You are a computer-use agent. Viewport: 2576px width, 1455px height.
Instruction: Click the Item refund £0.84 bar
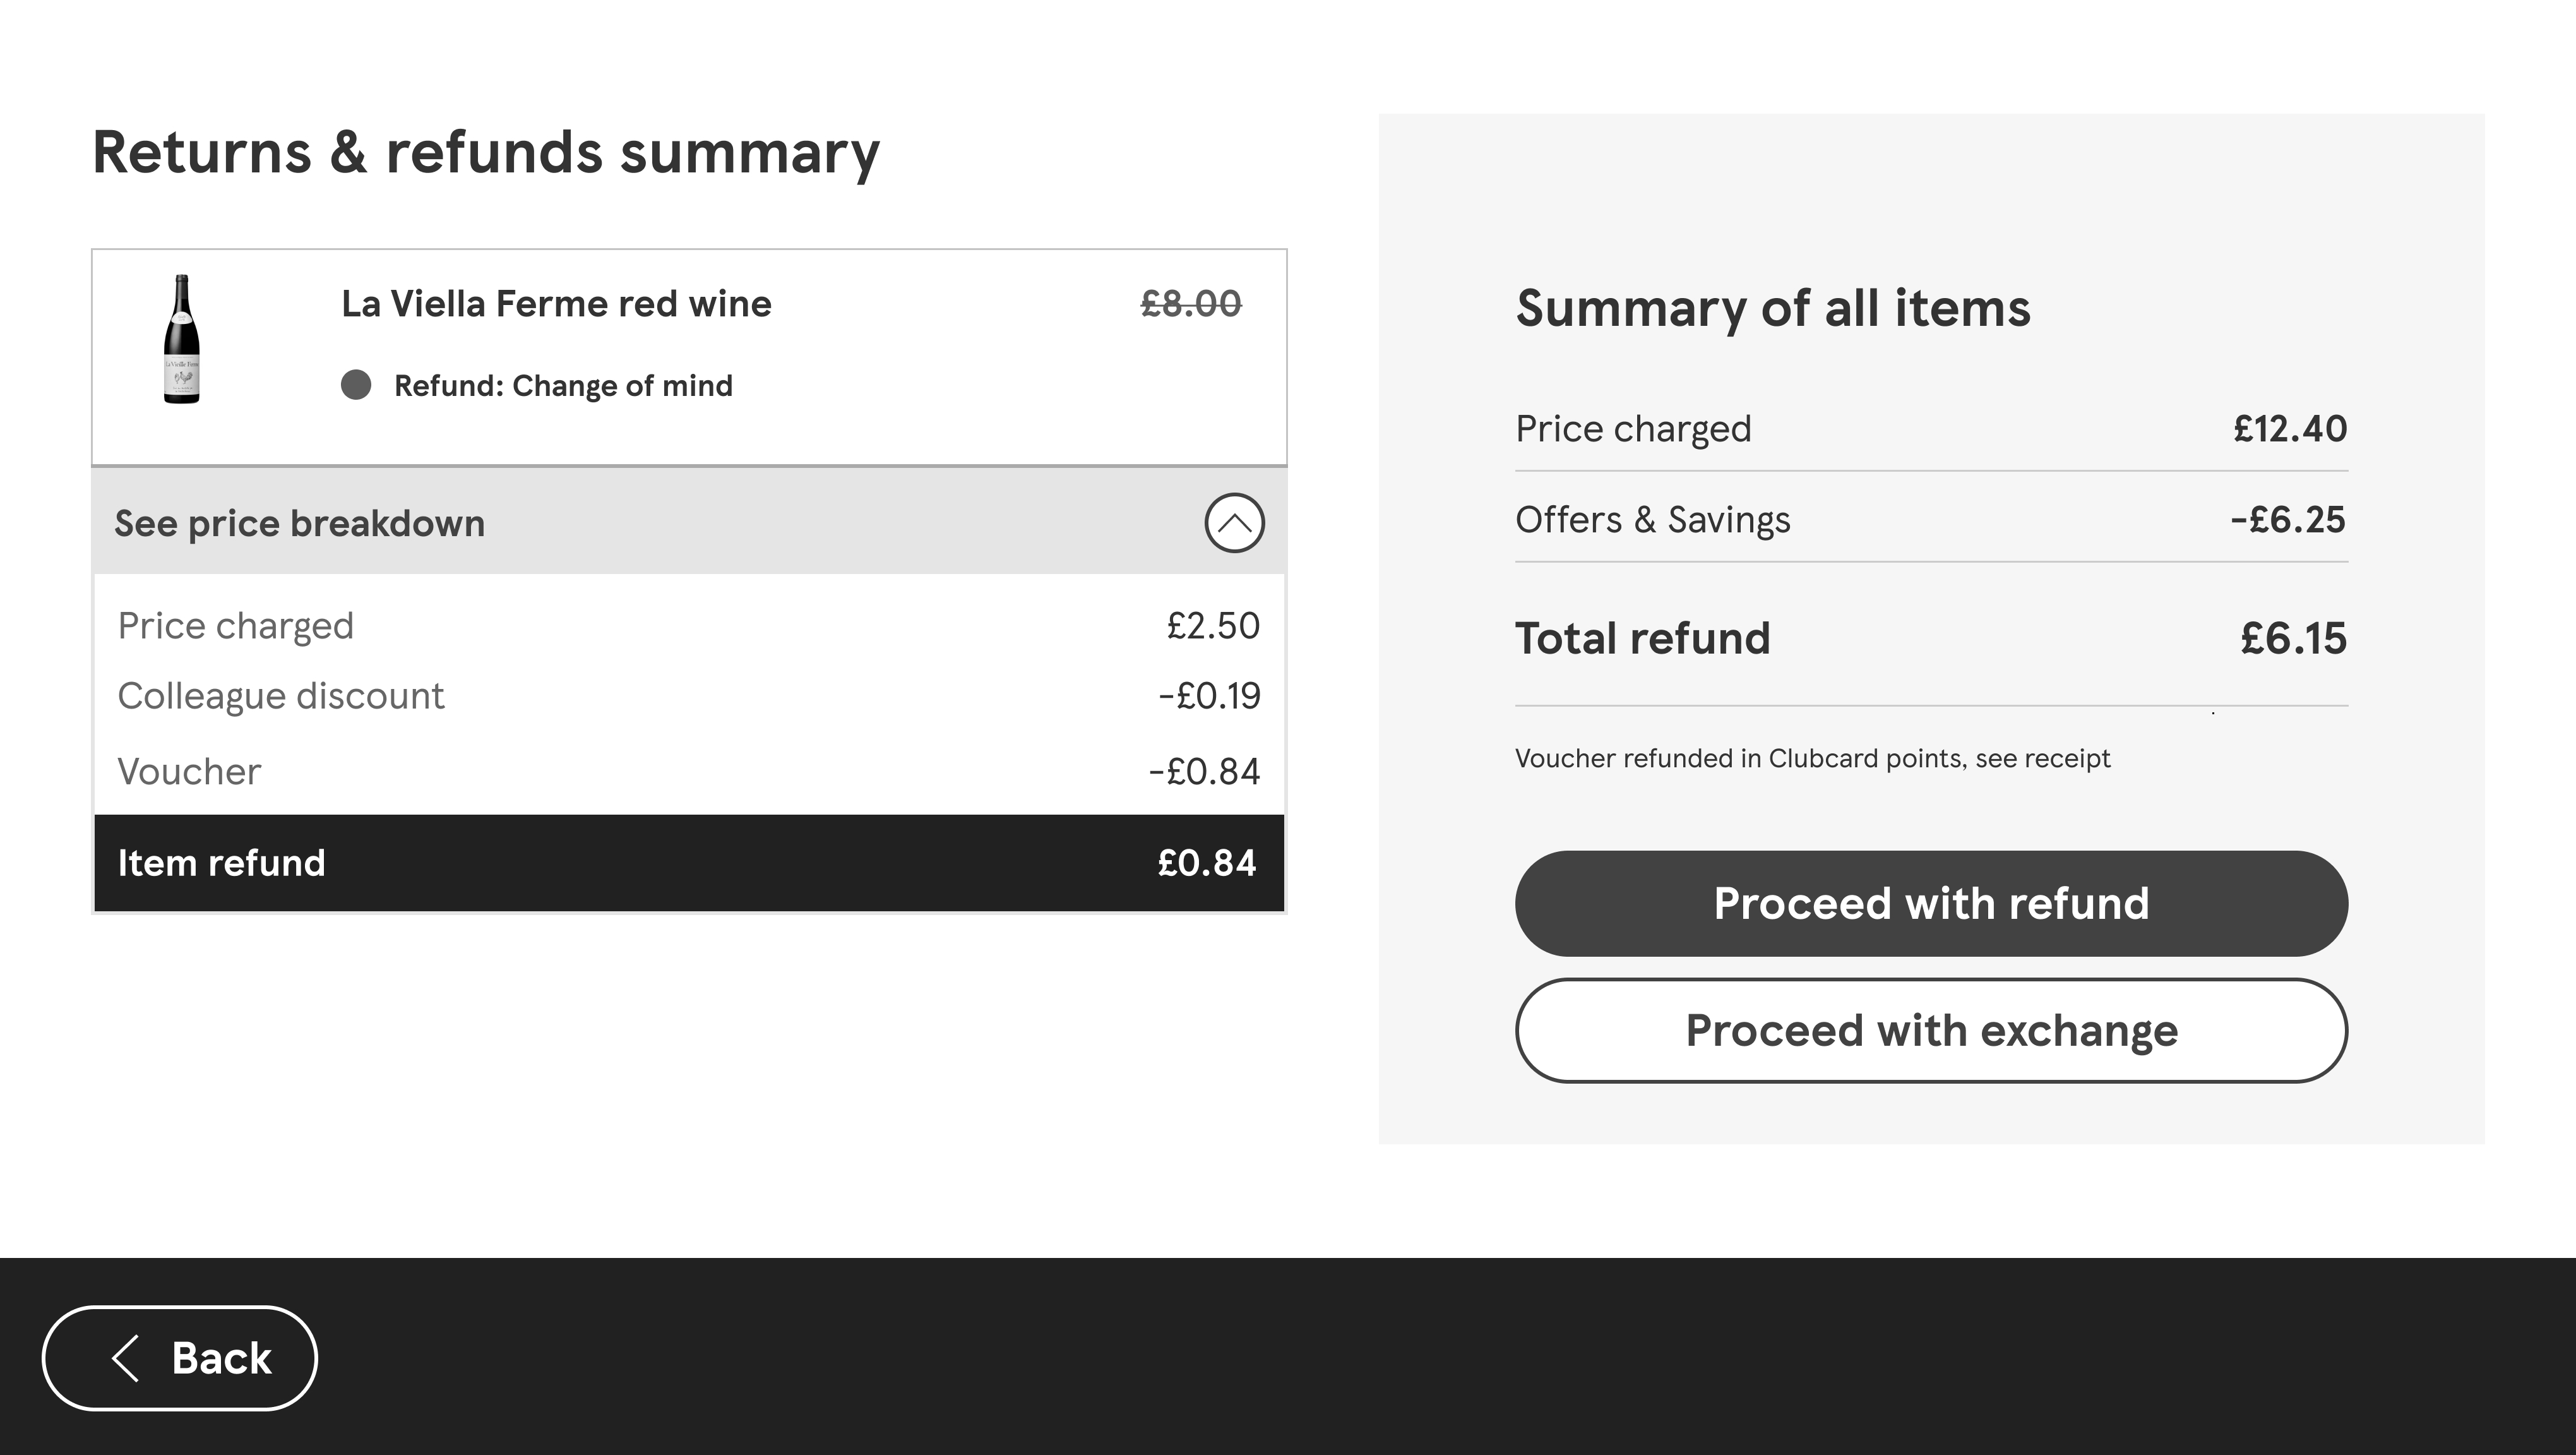688,863
